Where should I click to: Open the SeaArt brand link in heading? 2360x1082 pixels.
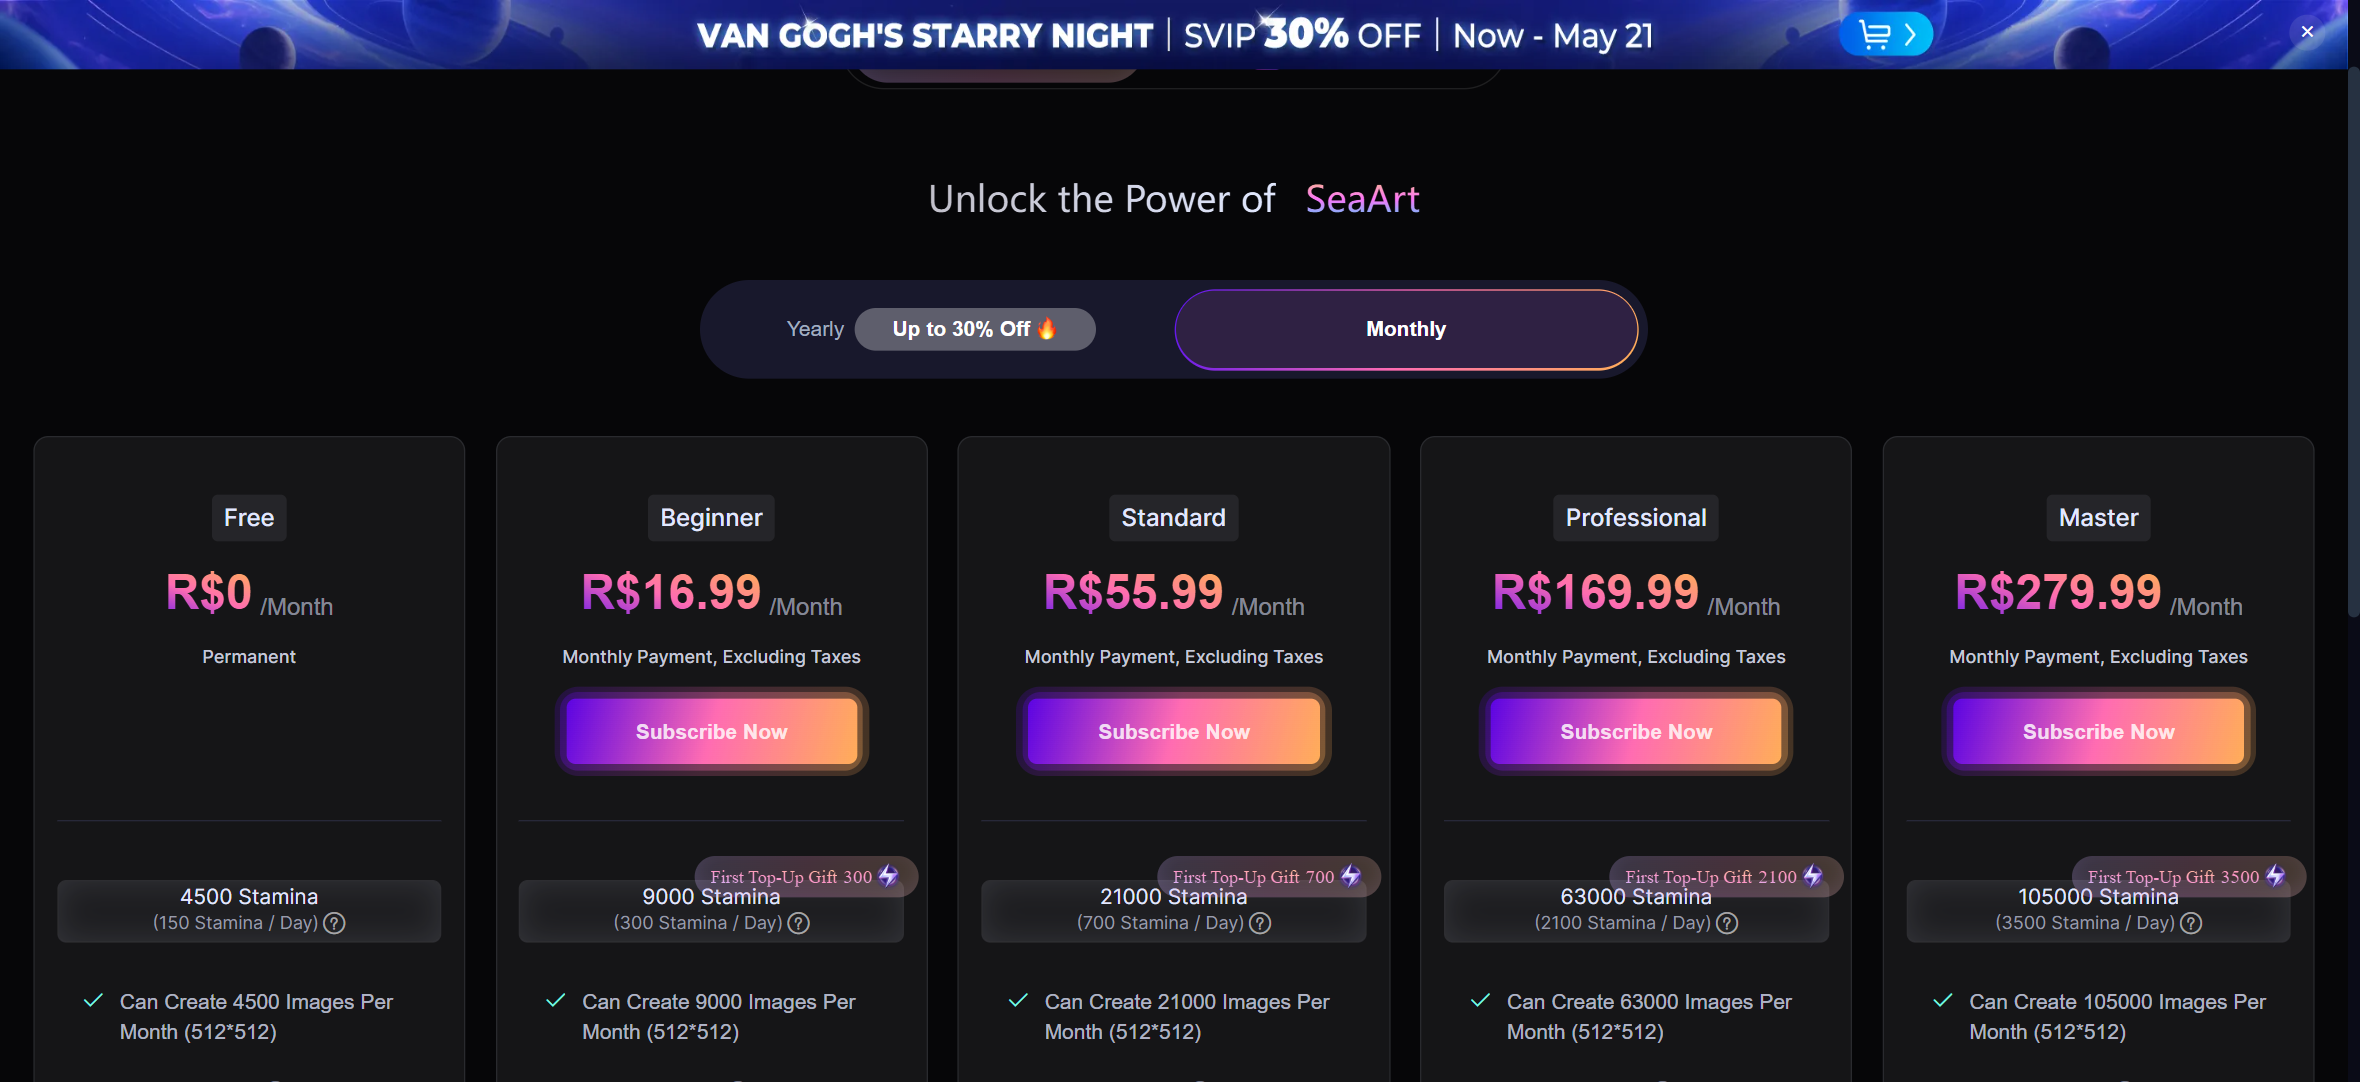1362,199
